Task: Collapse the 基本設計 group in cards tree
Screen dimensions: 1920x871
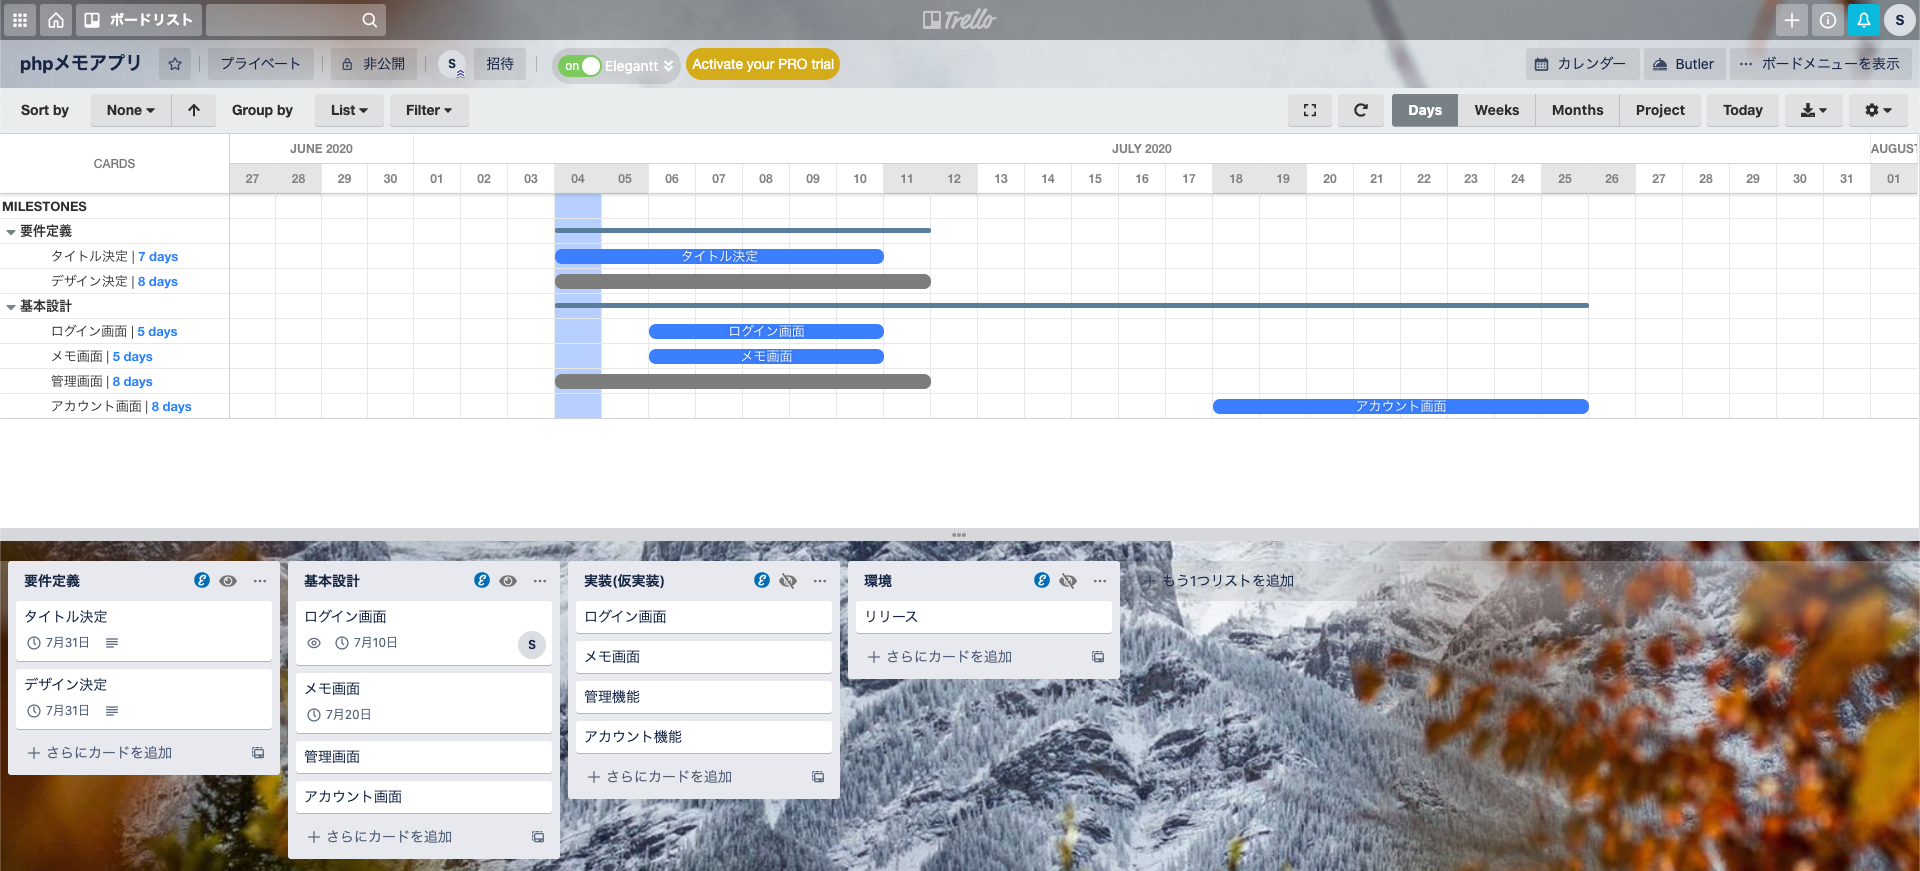Action: pyautogui.click(x=11, y=307)
